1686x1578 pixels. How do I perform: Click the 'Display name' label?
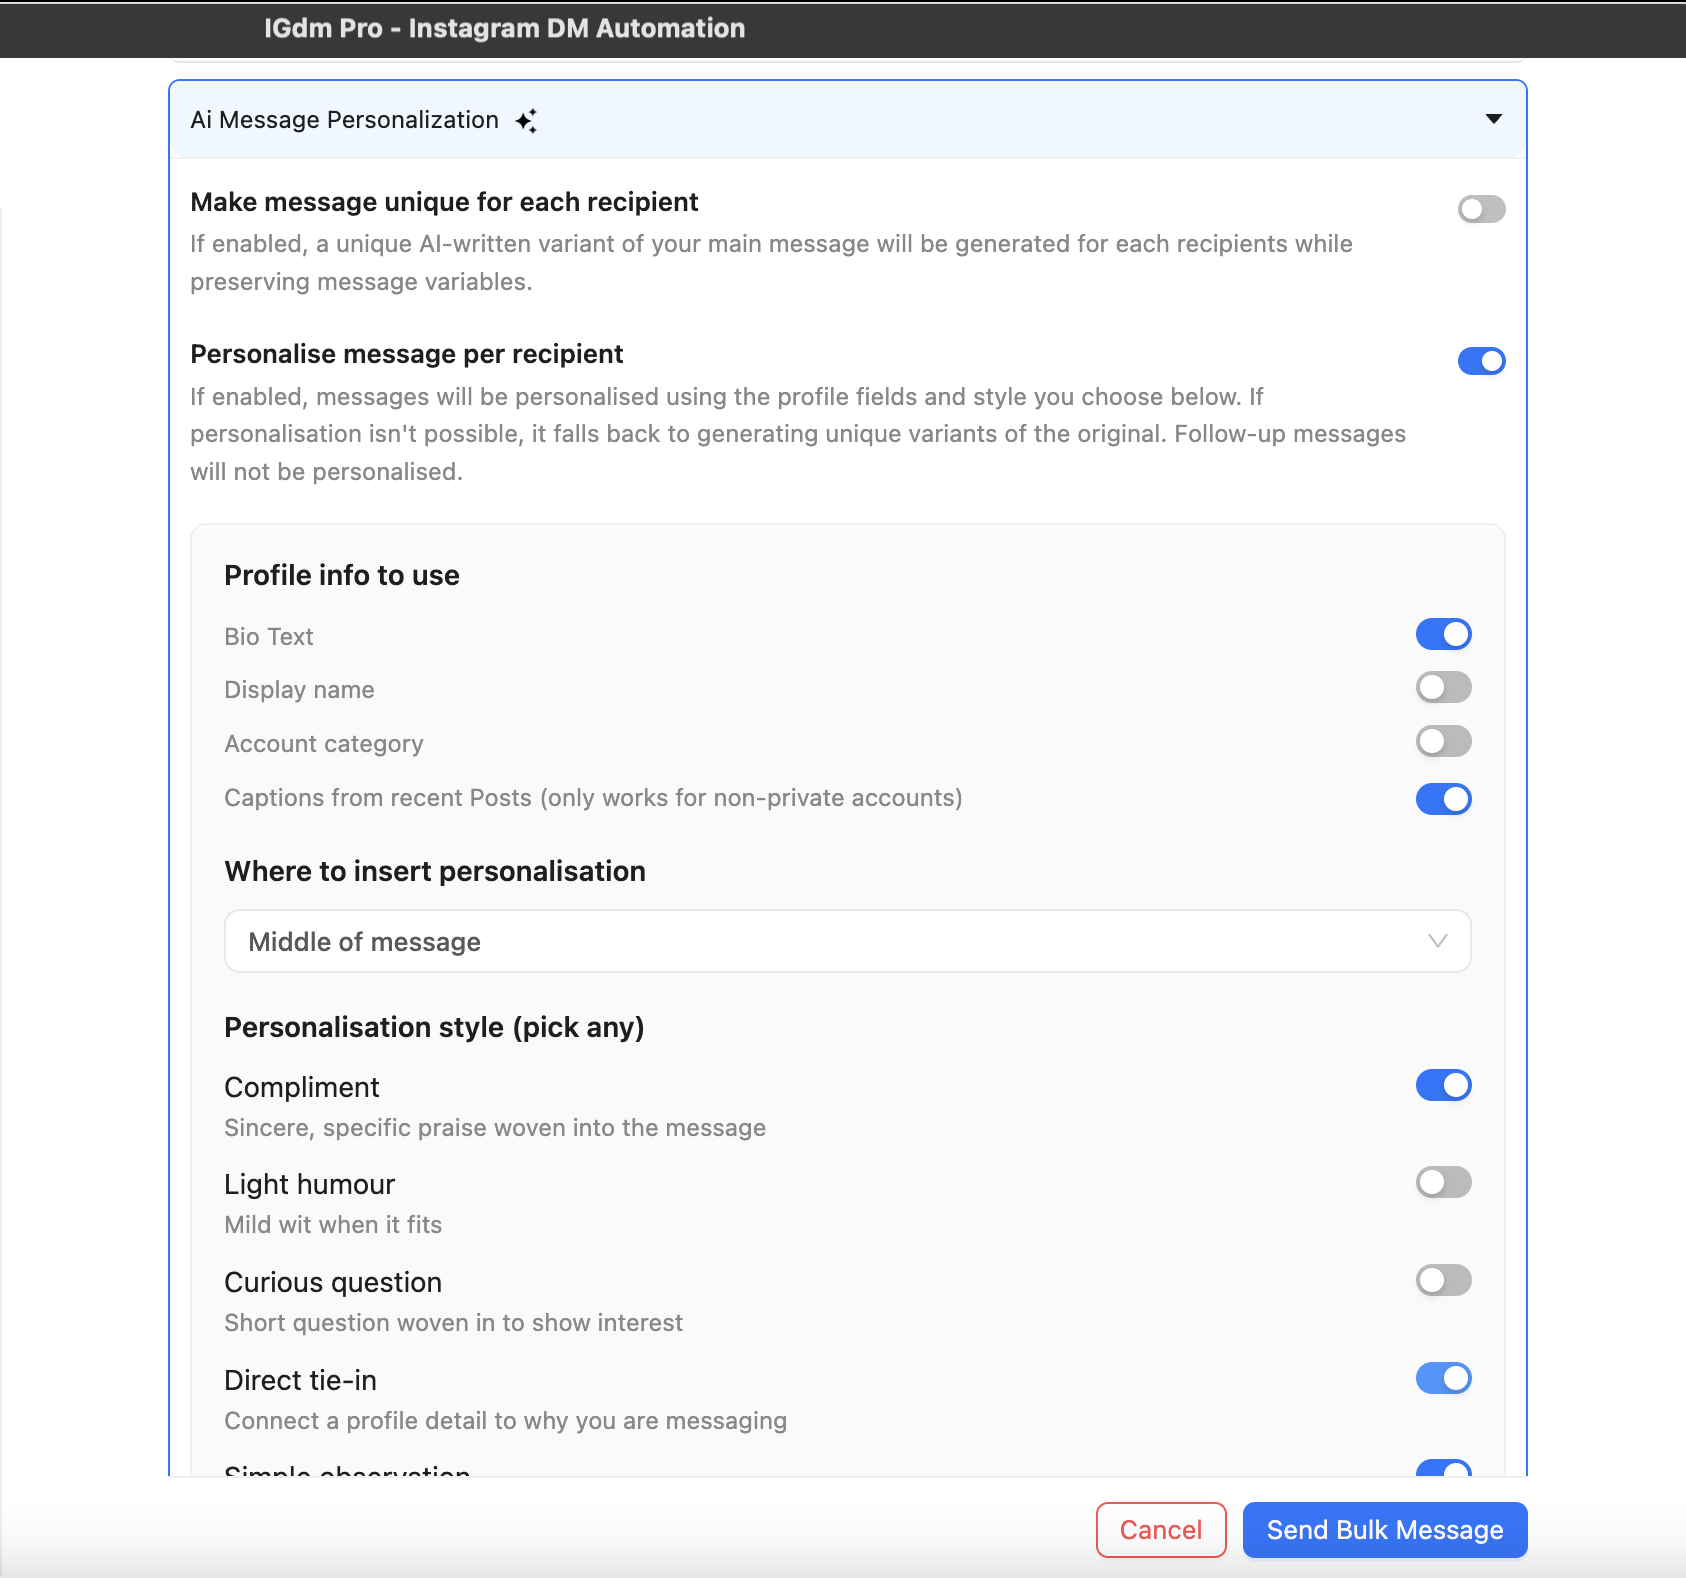click(x=299, y=690)
